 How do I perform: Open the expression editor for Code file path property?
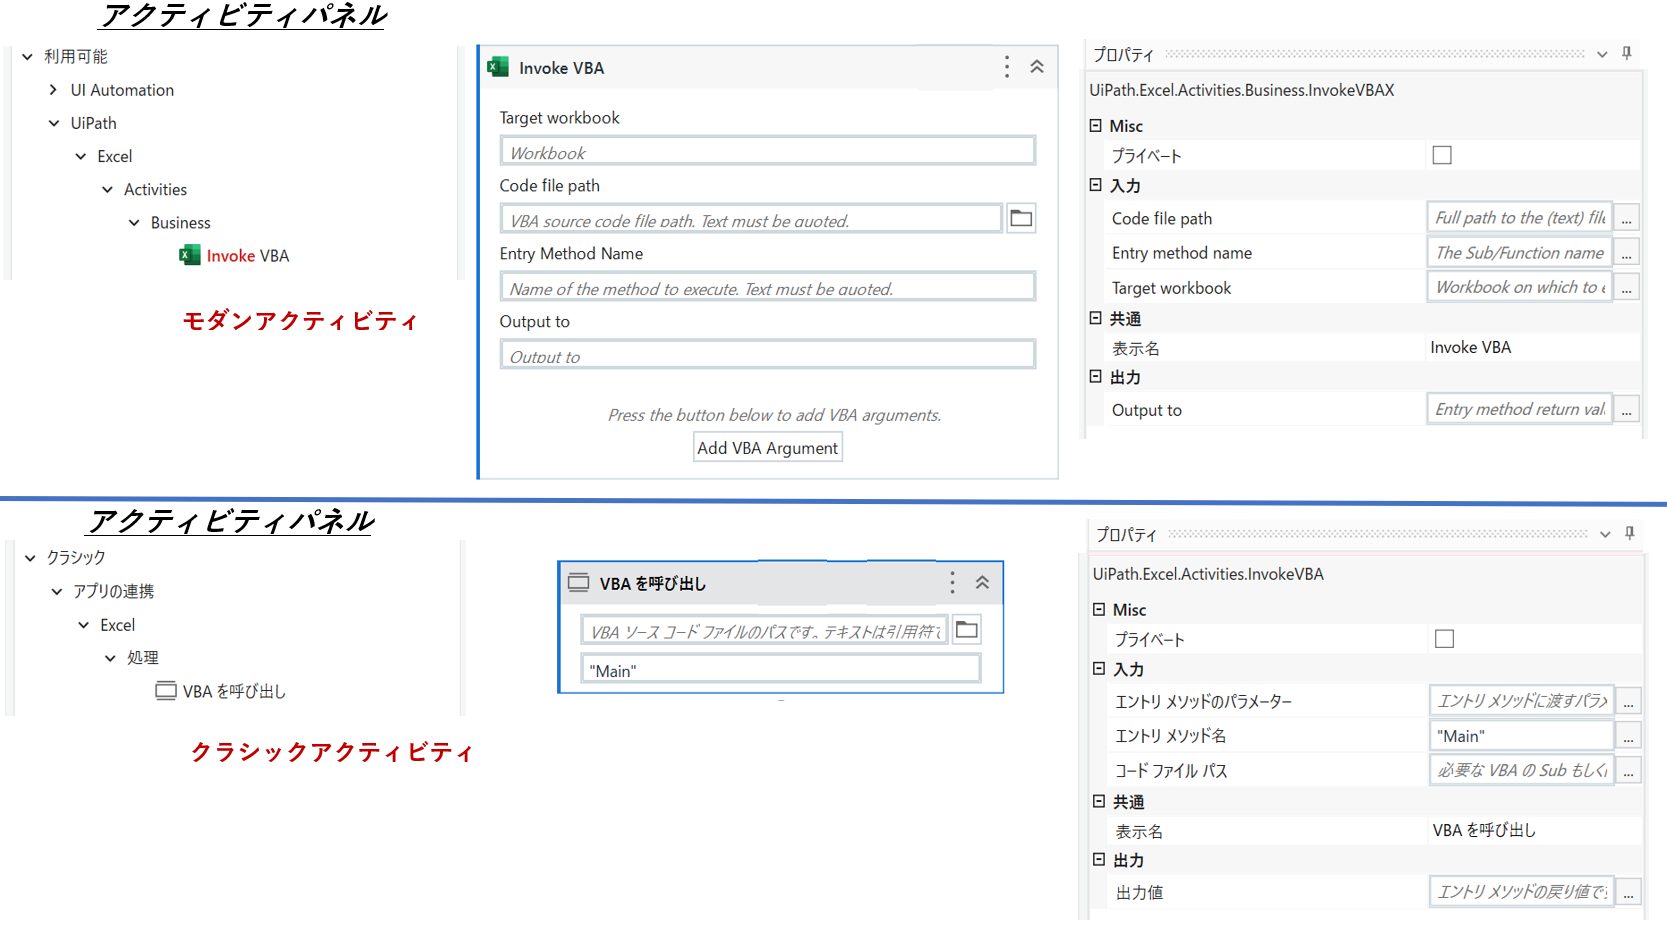[x=1627, y=218]
